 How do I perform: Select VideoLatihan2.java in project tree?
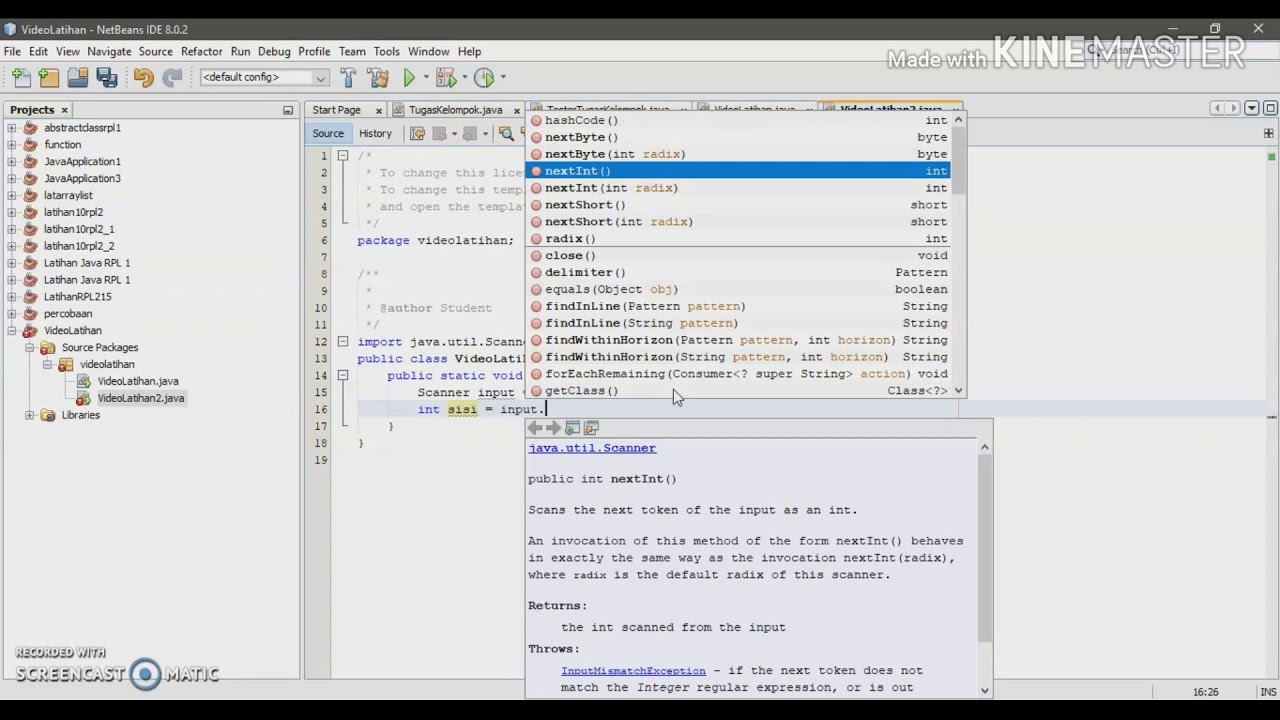[140, 398]
